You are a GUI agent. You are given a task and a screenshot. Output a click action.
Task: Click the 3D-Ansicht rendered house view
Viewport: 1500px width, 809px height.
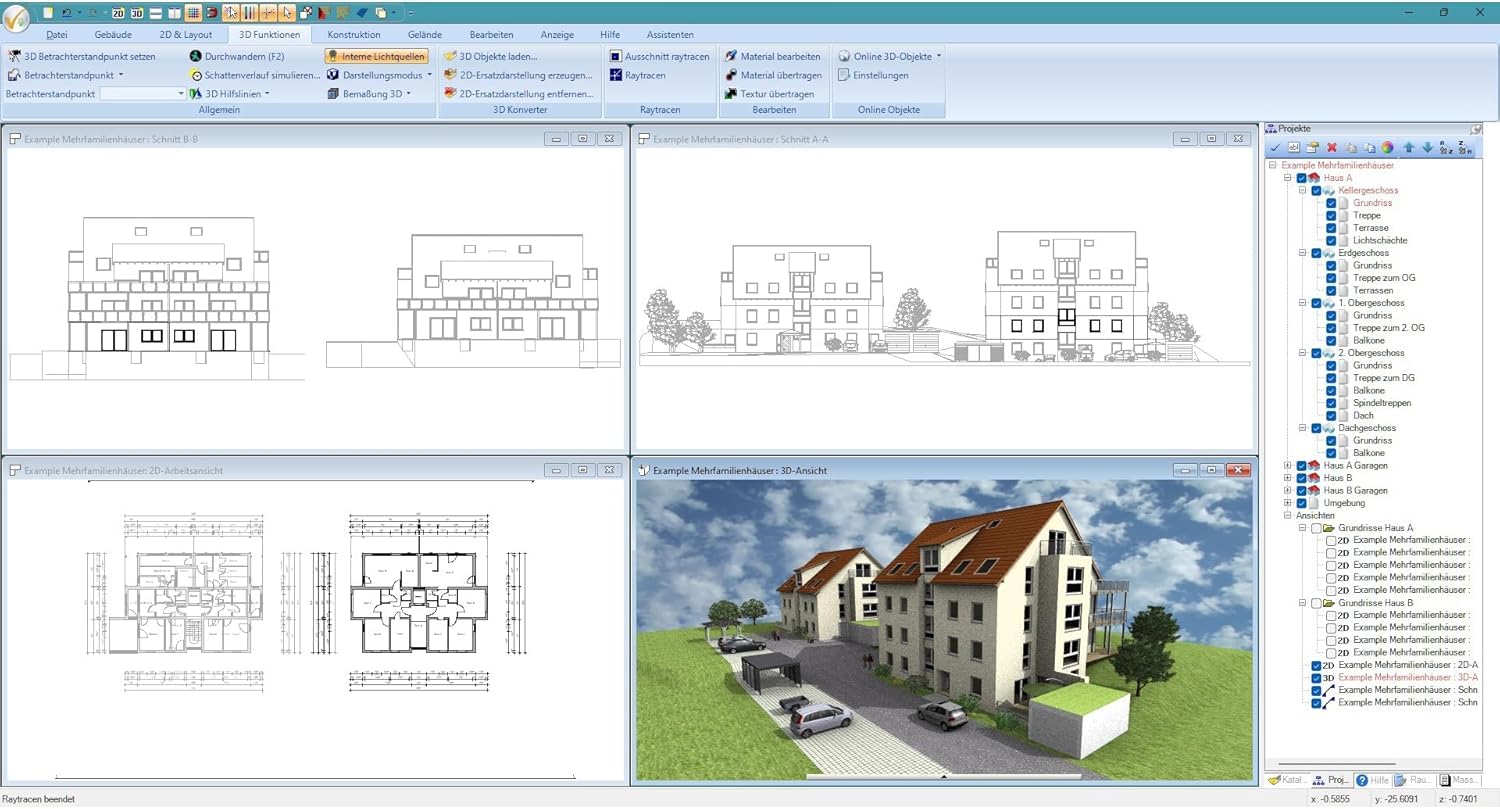(x=944, y=630)
